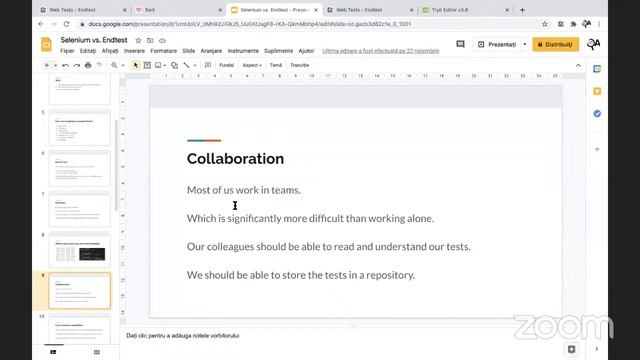Switch to filmstrip view icon
The width and height of the screenshot is (640, 360).
pos(53,352)
